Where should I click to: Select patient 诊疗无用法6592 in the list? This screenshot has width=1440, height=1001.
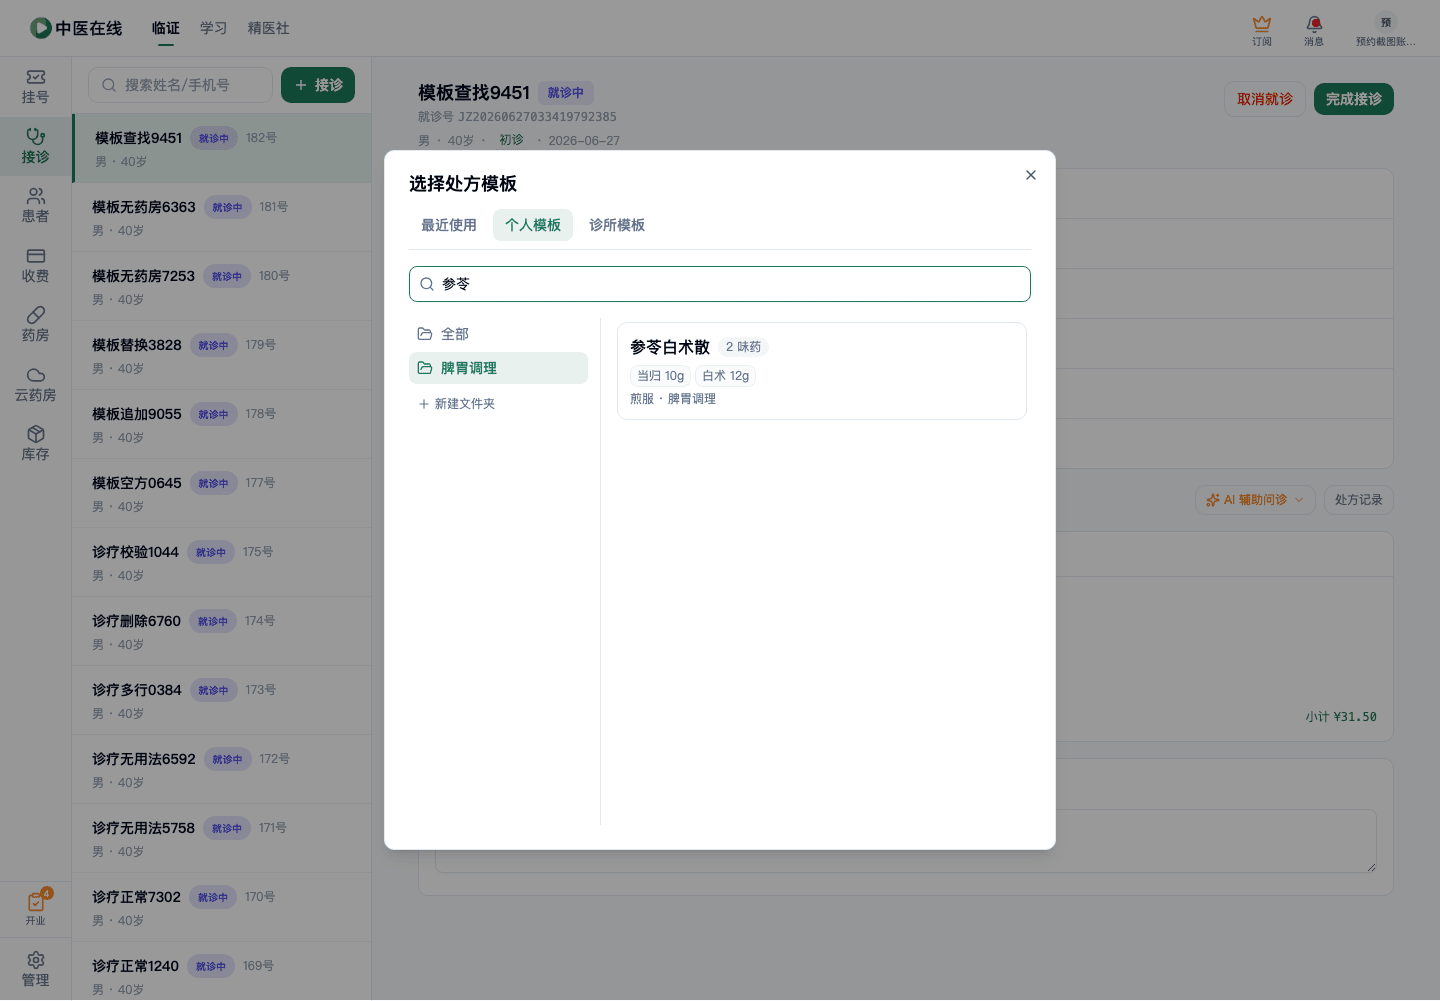pyautogui.click(x=221, y=769)
